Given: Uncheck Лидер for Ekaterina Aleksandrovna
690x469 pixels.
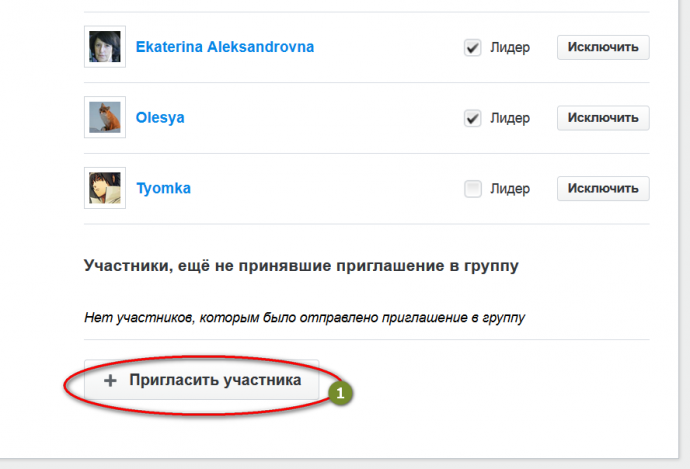Looking at the screenshot, I should 473,48.
